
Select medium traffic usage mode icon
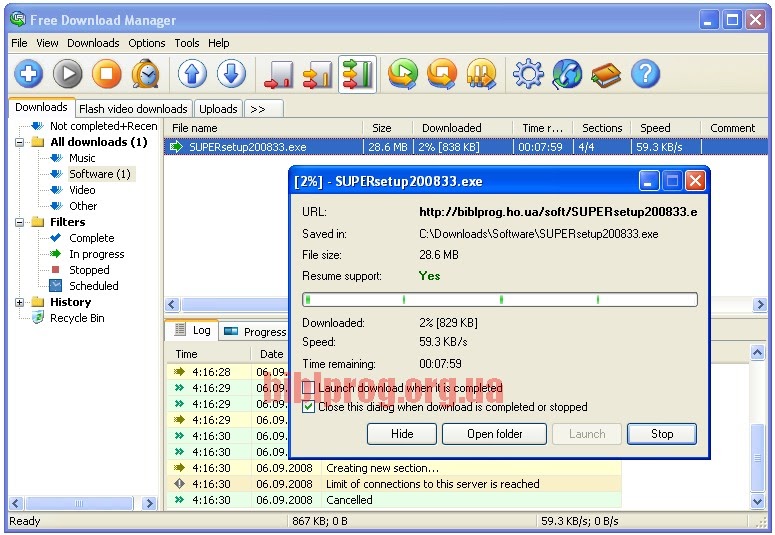(x=317, y=75)
